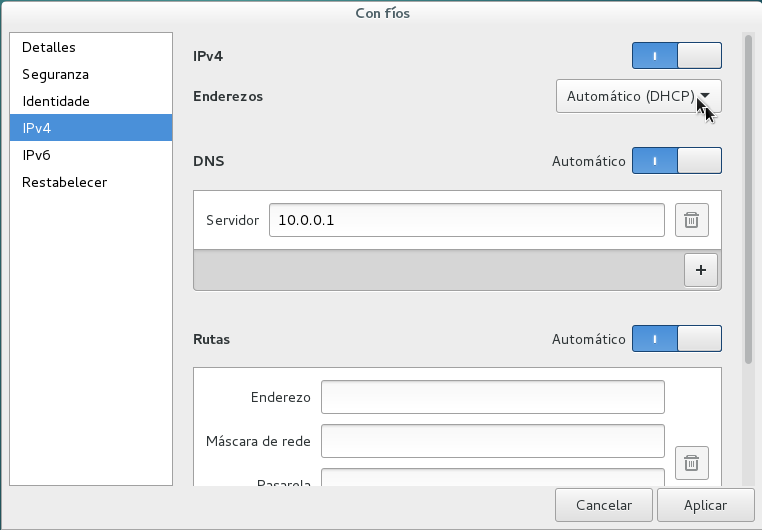Click the DNS heading text

point(208,161)
